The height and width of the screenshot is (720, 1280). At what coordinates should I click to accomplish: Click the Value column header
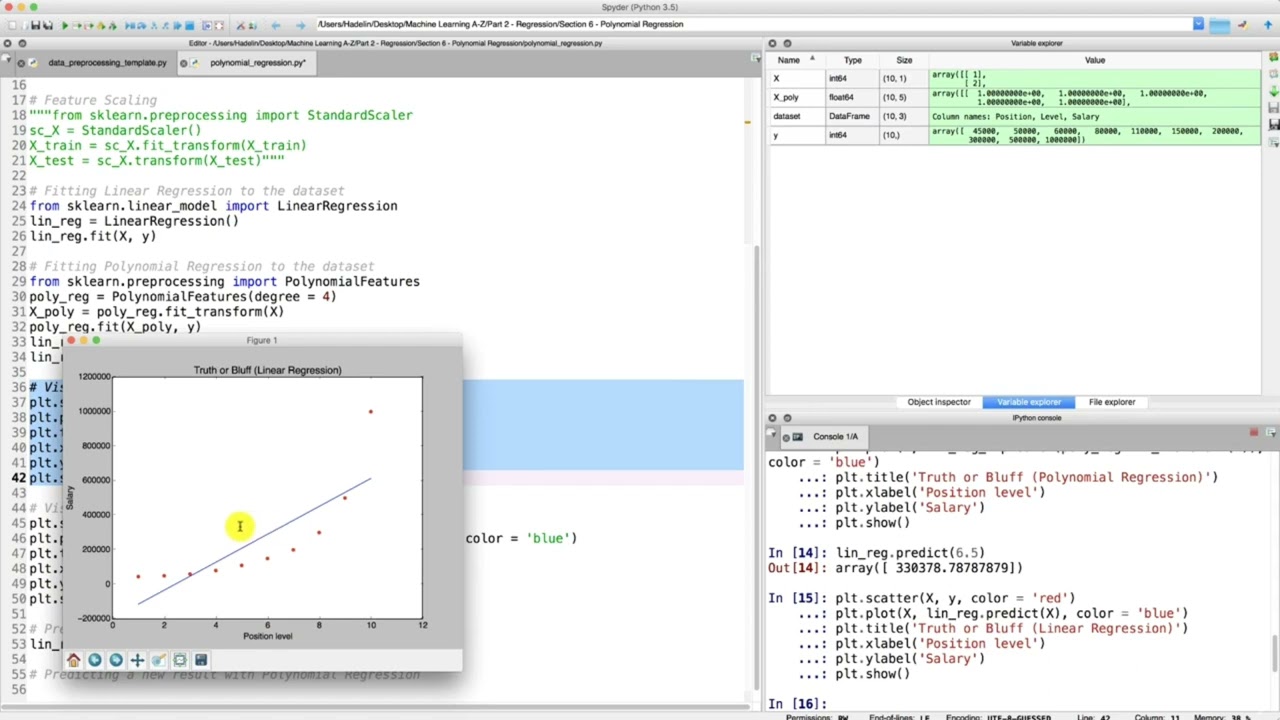[1095, 60]
